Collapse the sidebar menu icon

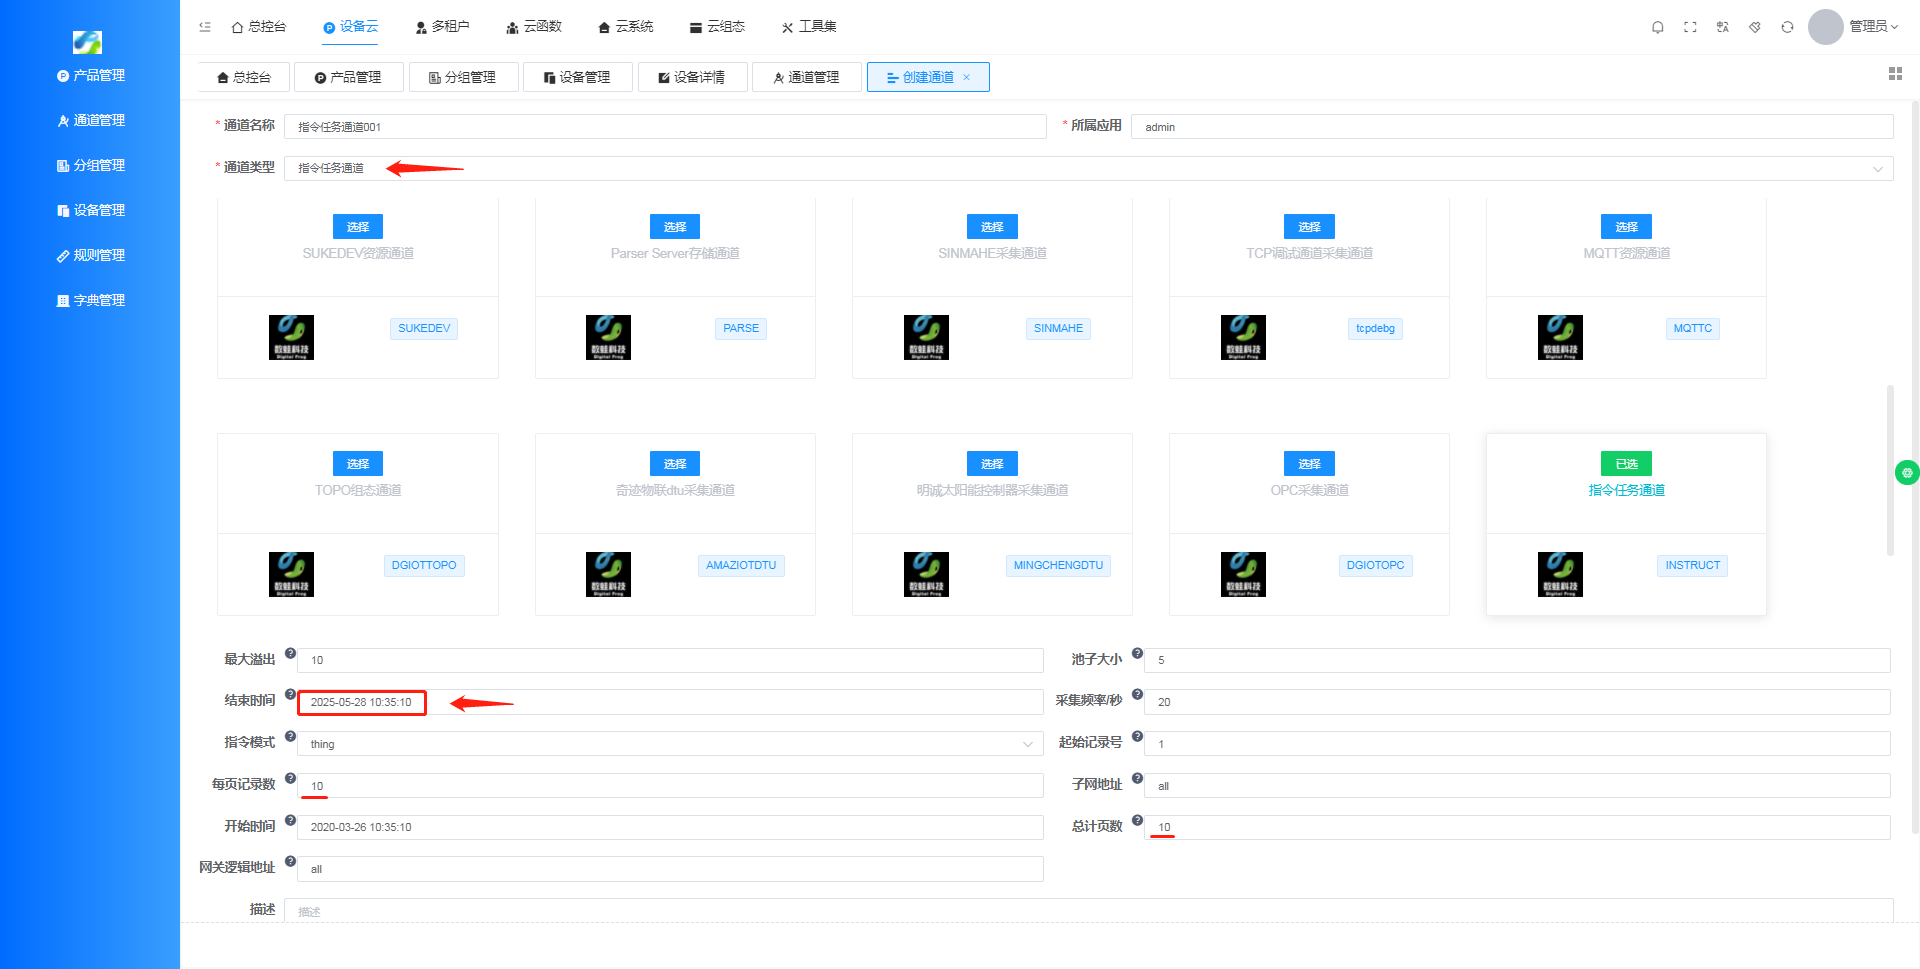pos(205,27)
